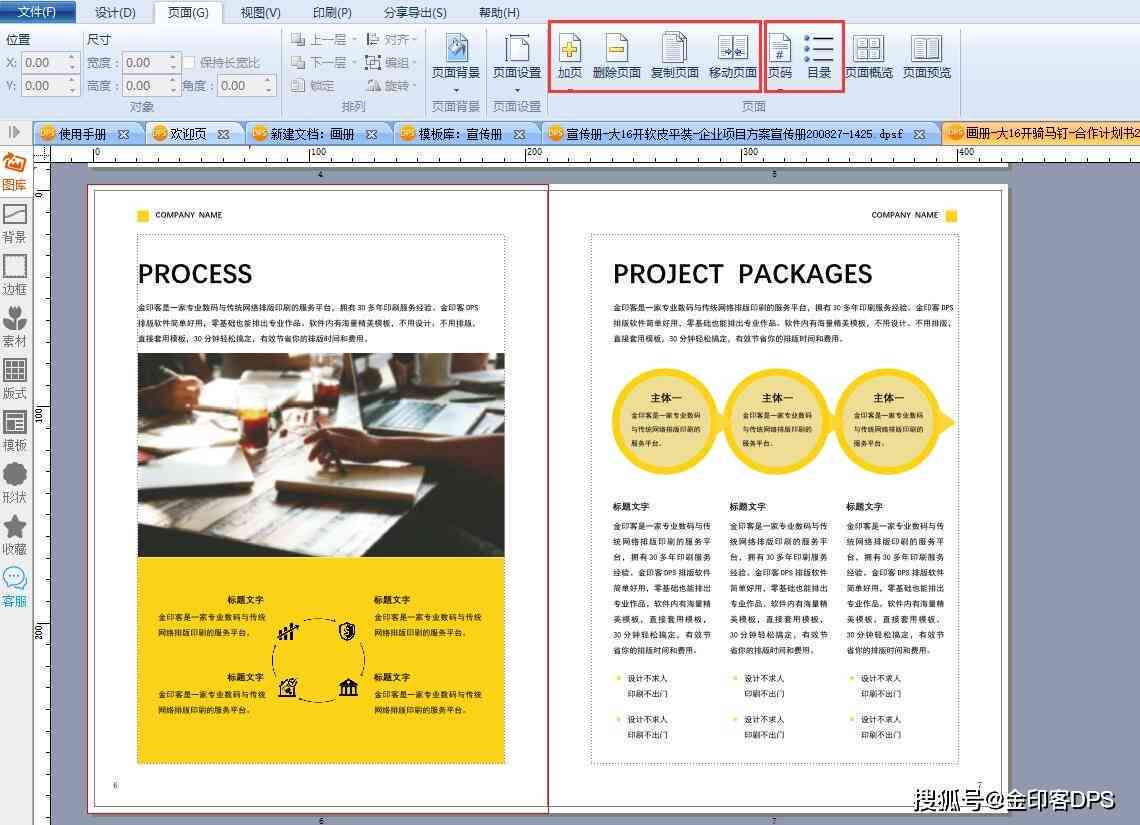Open the 形状 sidebar panel
This screenshot has width=1140, height=825.
[x=15, y=483]
